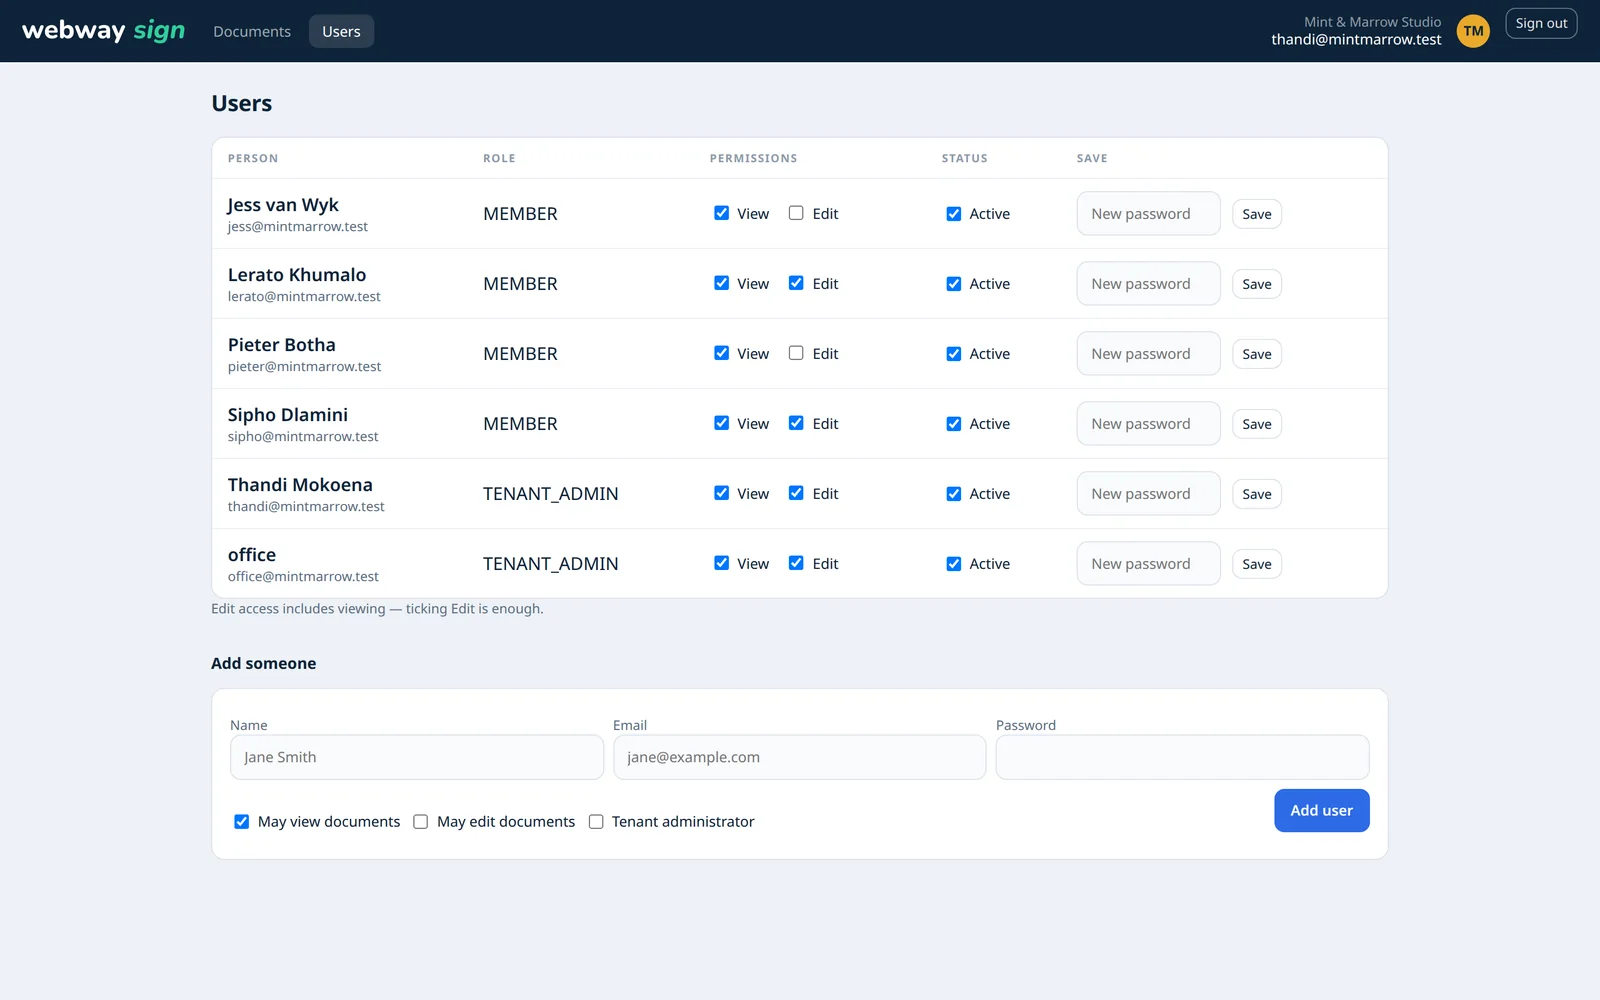Screen dimensions: 1600x1000
Task: Select the Users tab
Action: point(341,31)
